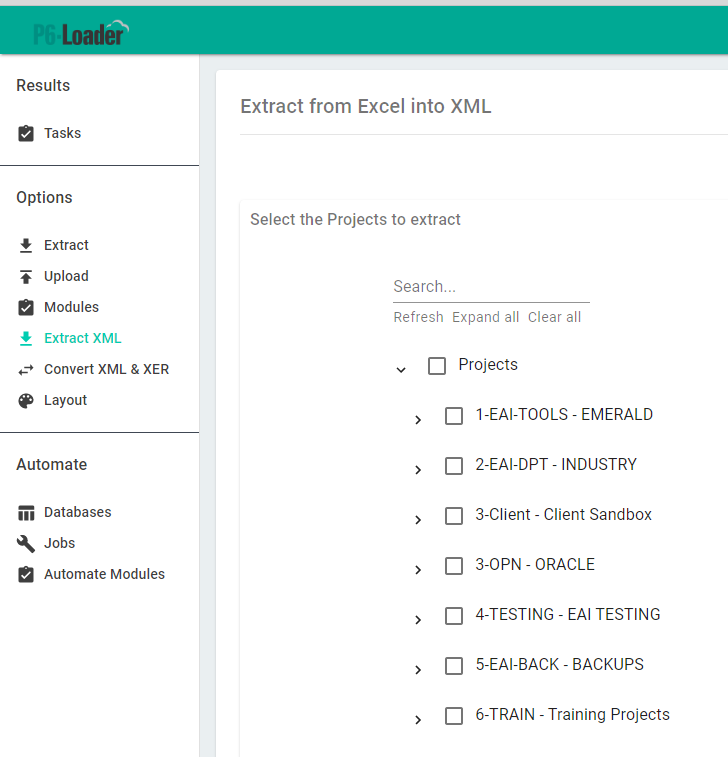Select the 4-TESTING - EAI TESTING checkbox

pos(454,616)
